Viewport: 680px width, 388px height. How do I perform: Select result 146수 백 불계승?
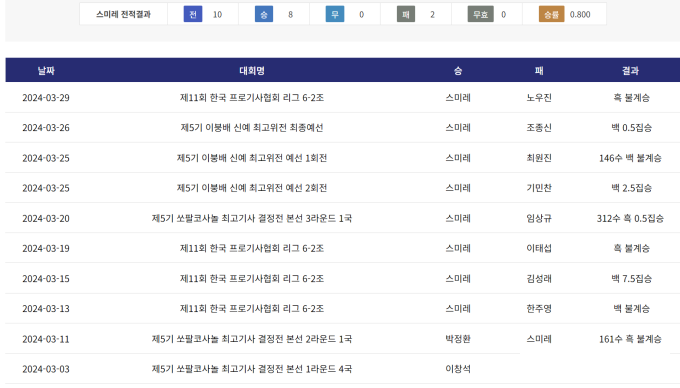pyautogui.click(x=630, y=158)
